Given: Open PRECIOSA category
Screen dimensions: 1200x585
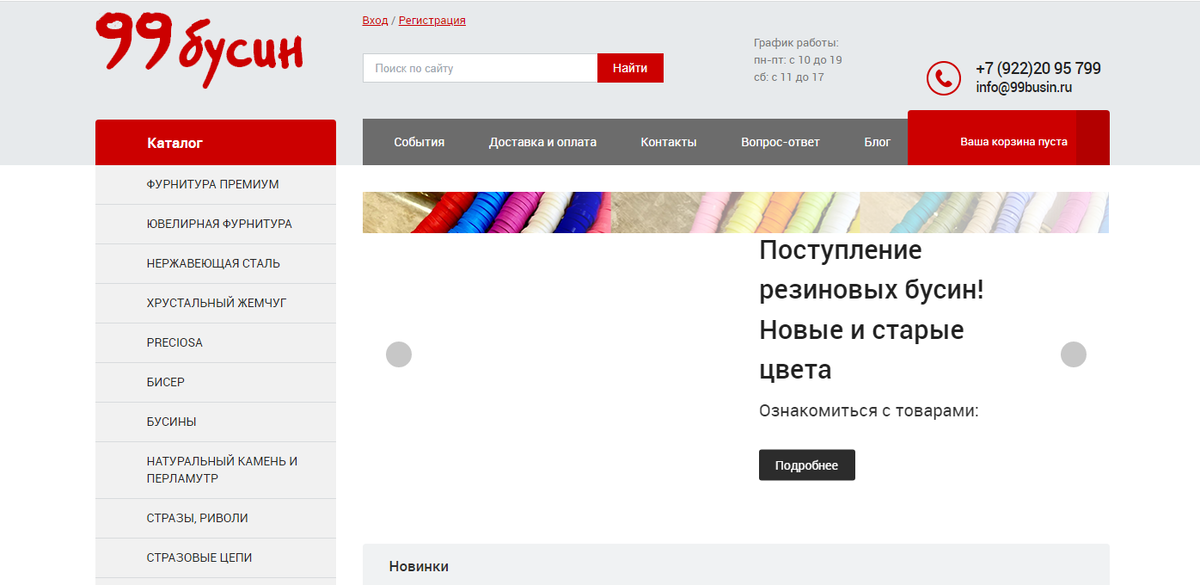Looking at the screenshot, I should tap(215, 343).
